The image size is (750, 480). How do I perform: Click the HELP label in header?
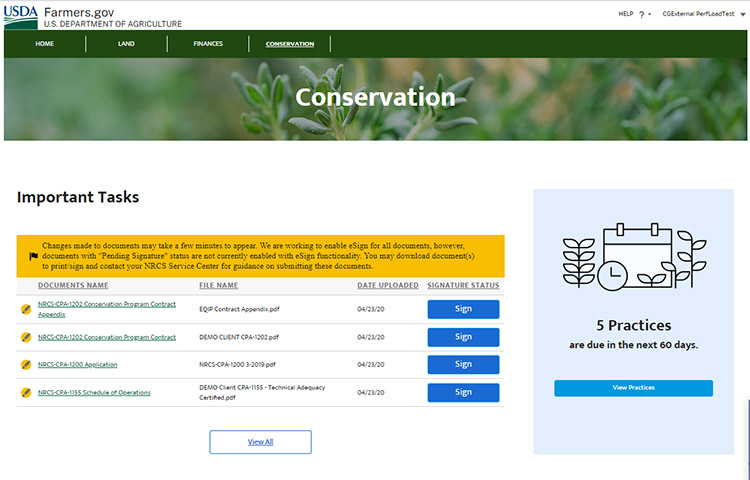point(626,14)
